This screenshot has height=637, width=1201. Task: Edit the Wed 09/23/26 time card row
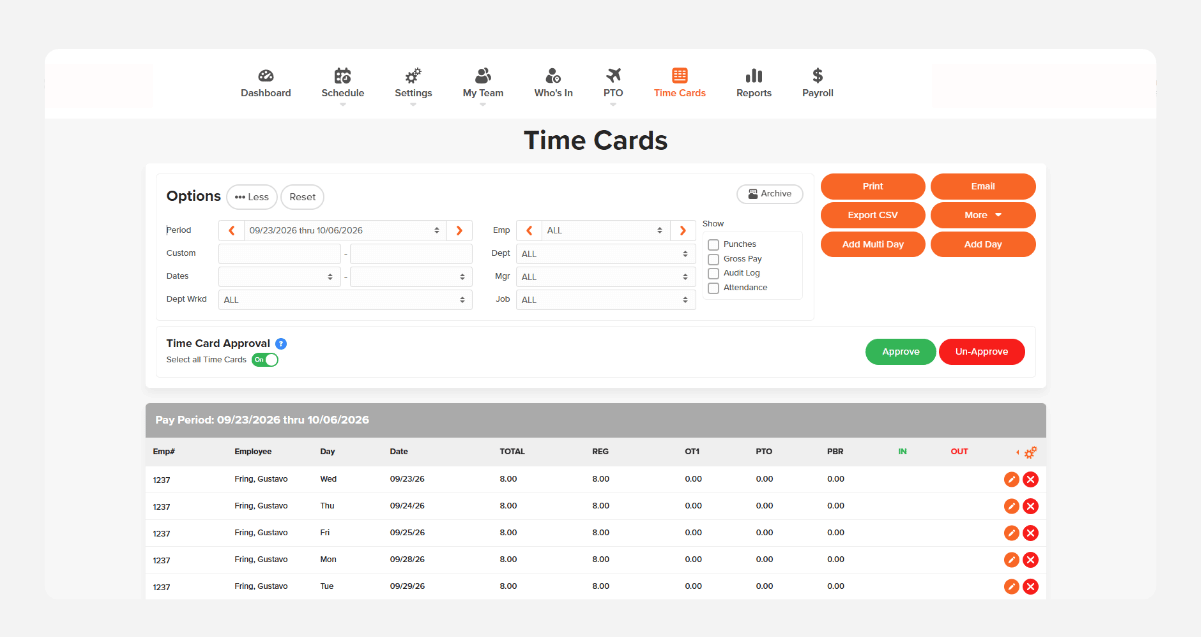1011,479
